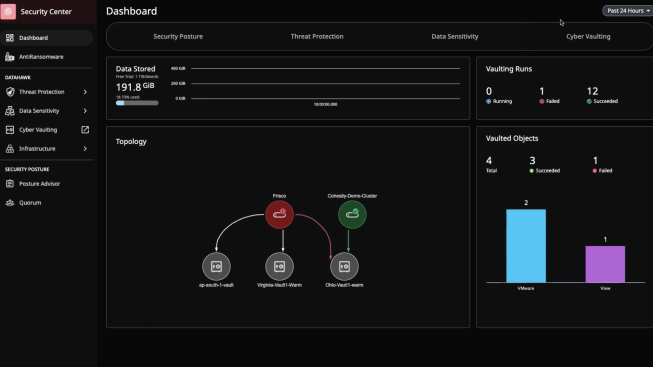Screen dimensions: 653x367
Task: Click the Security Center title text
Action: 46,12
